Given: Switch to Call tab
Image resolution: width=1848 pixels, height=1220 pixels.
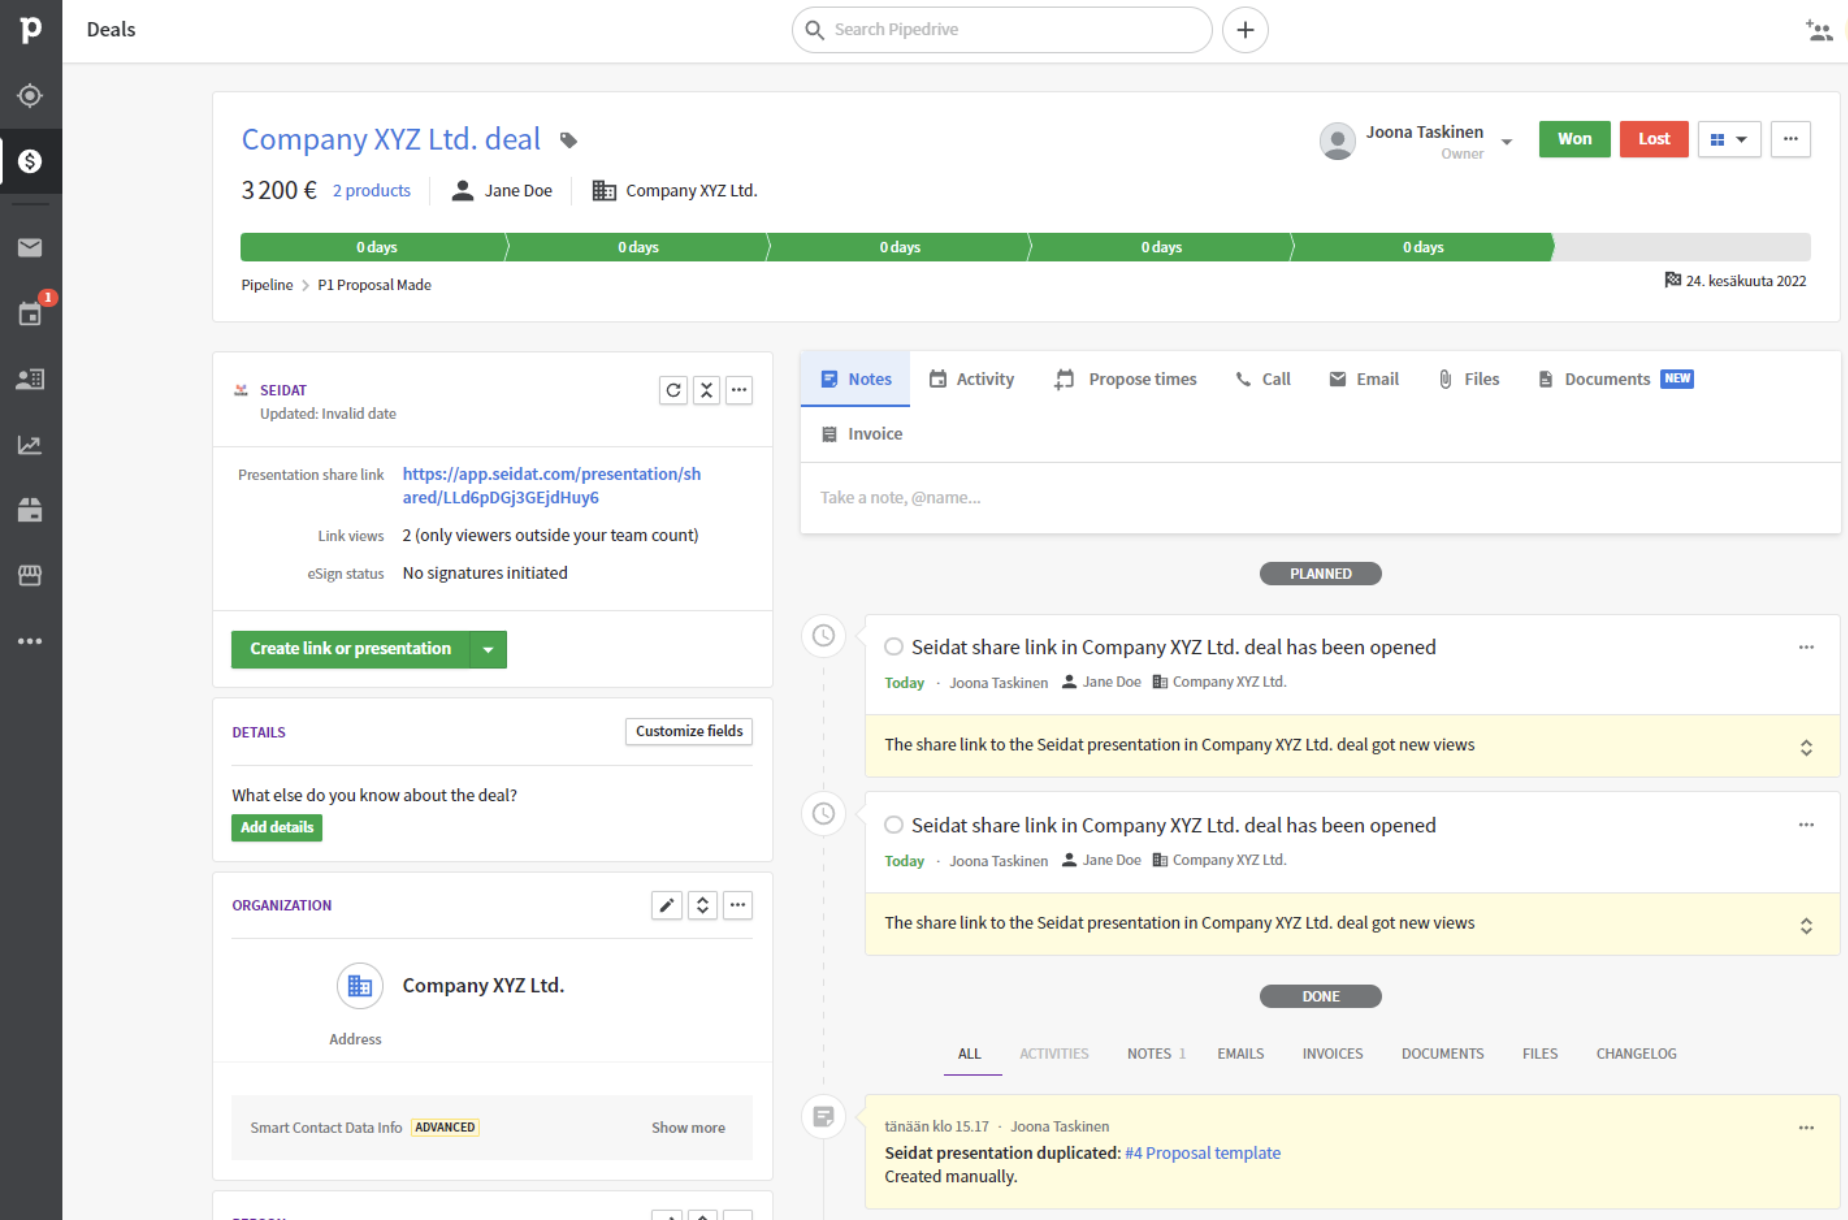Looking at the screenshot, I should pos(1263,379).
